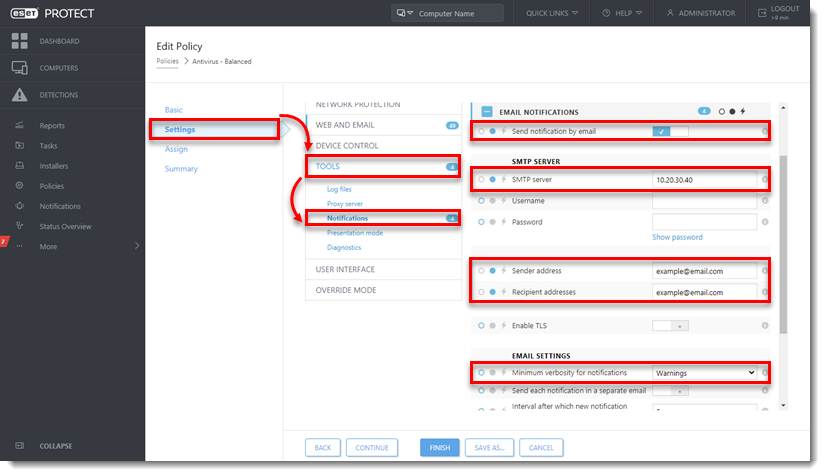Image resolution: width=825 pixels, height=476 pixels.
Task: Open the Quick Links dropdown
Action: [x=552, y=13]
